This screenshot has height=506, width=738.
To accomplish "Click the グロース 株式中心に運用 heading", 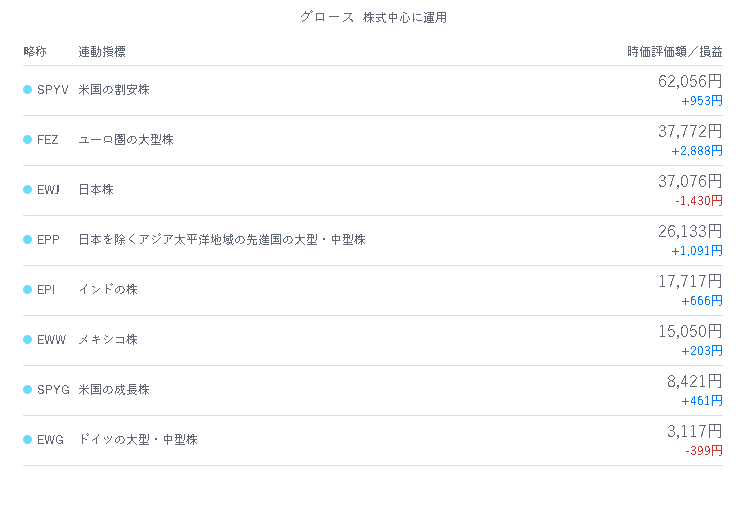I will pyautogui.click(x=374, y=17).
